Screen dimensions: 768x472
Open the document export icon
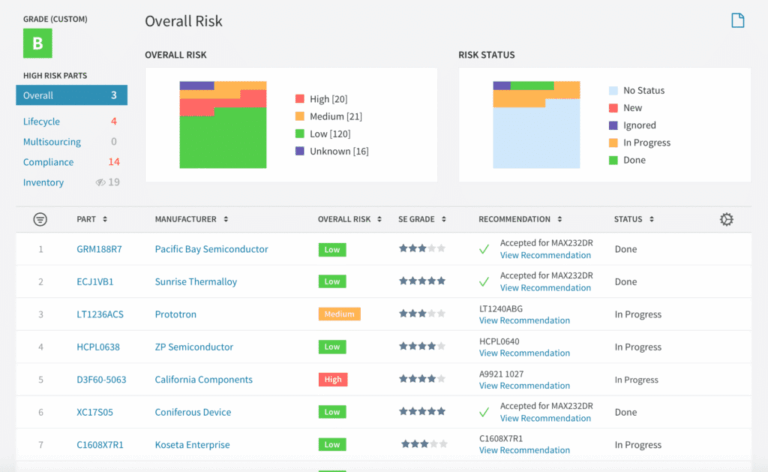(738, 21)
